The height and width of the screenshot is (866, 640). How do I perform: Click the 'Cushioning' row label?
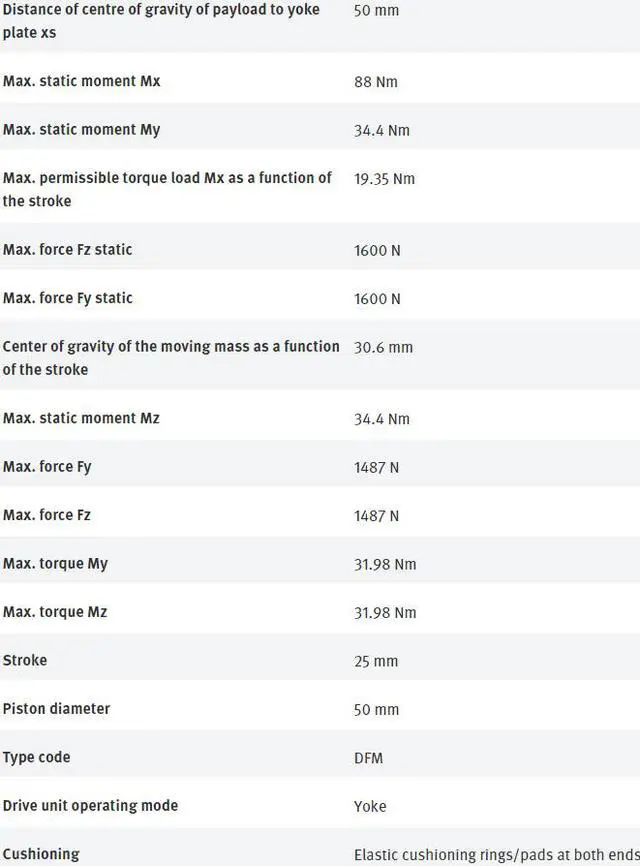click(x=41, y=854)
